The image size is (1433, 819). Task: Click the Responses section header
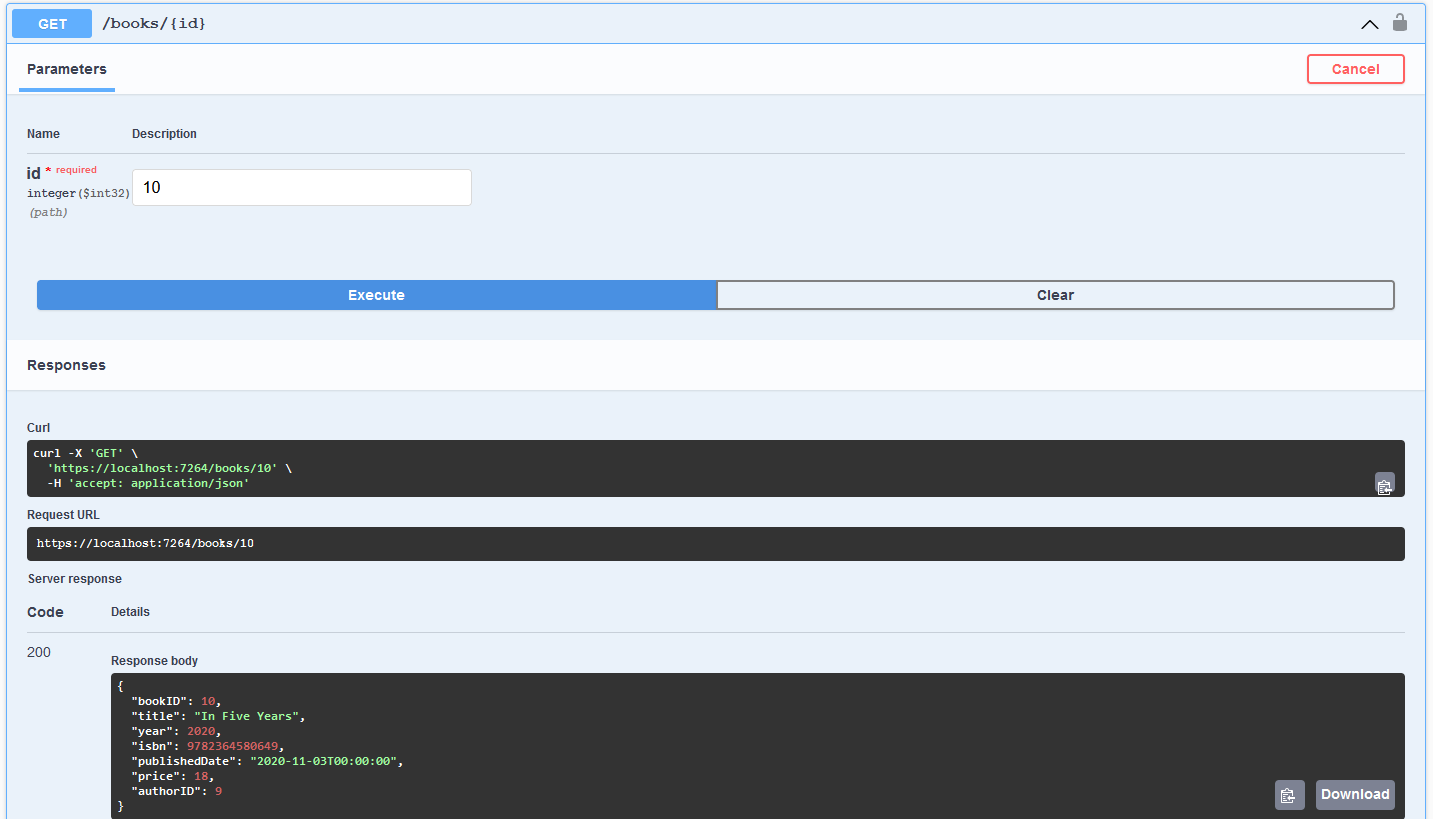pyautogui.click(x=66, y=365)
